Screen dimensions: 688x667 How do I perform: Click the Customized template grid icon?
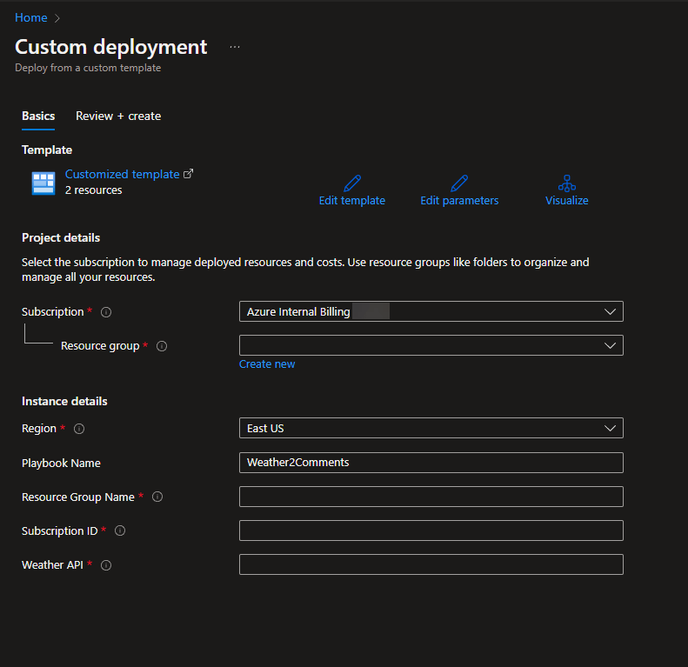click(43, 183)
